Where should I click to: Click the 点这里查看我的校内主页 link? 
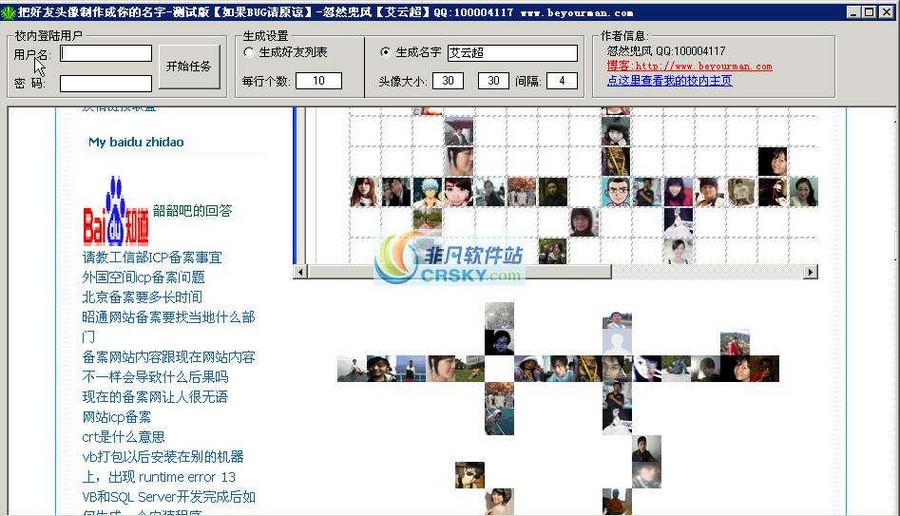tap(669, 80)
